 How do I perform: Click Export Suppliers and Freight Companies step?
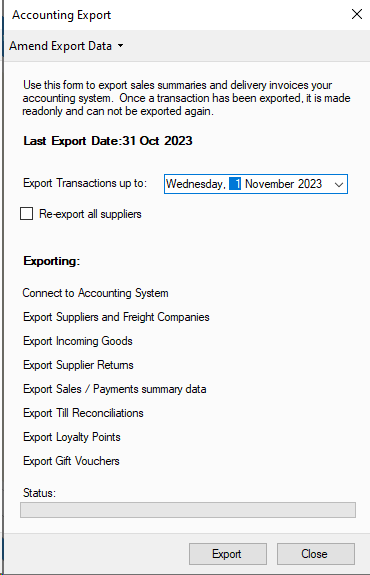116,317
